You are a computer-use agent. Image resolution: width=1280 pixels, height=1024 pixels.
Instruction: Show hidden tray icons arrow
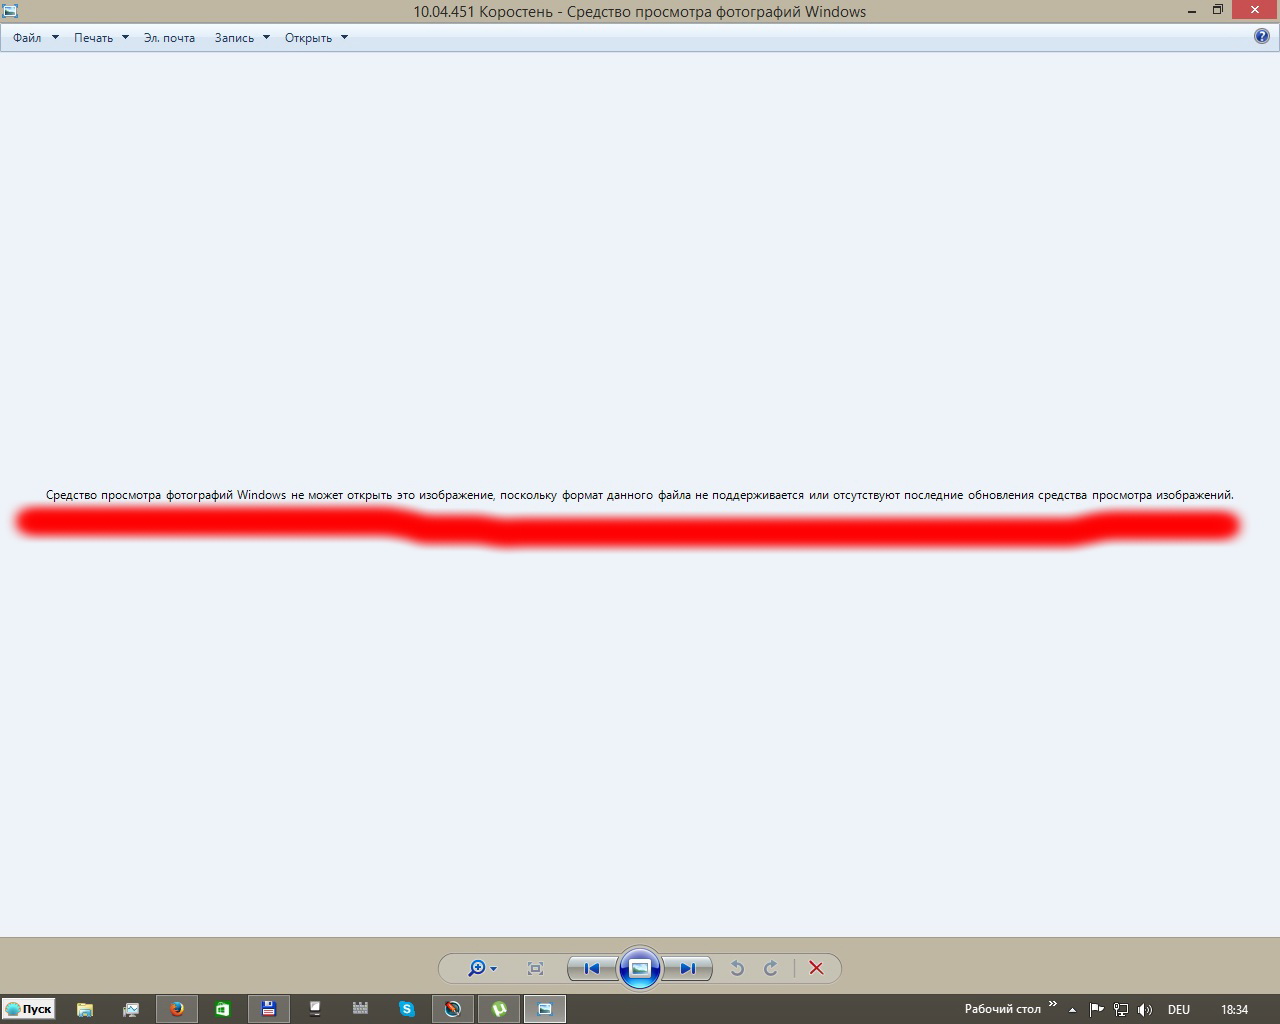click(x=1072, y=1010)
